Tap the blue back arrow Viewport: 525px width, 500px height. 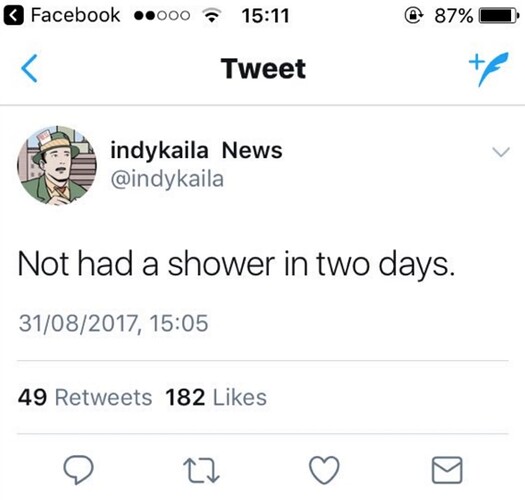tap(29, 69)
